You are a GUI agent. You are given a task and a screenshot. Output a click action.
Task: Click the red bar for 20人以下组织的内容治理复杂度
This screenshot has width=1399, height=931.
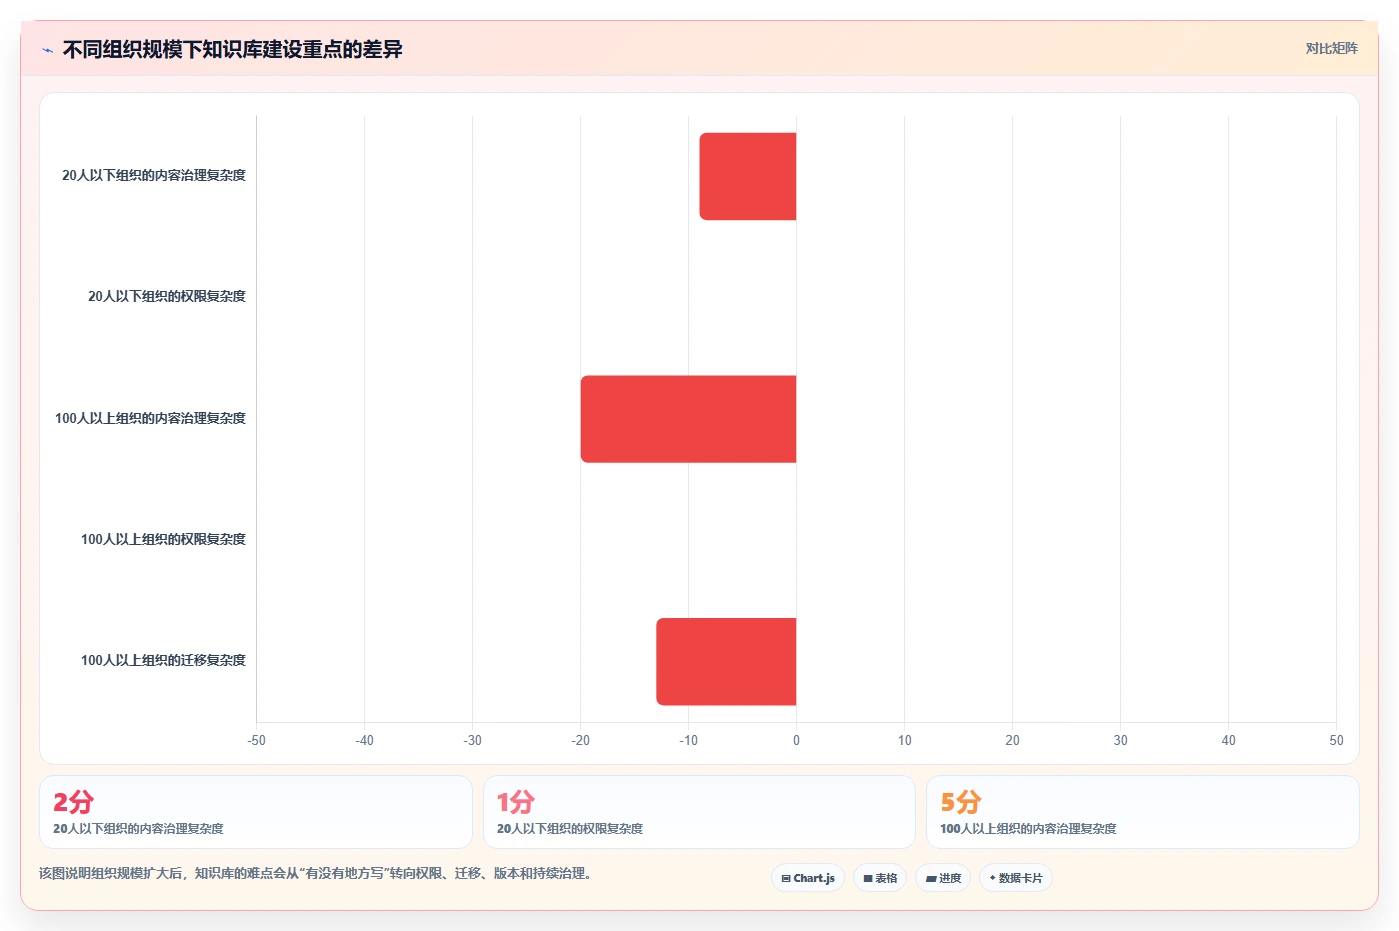click(748, 176)
